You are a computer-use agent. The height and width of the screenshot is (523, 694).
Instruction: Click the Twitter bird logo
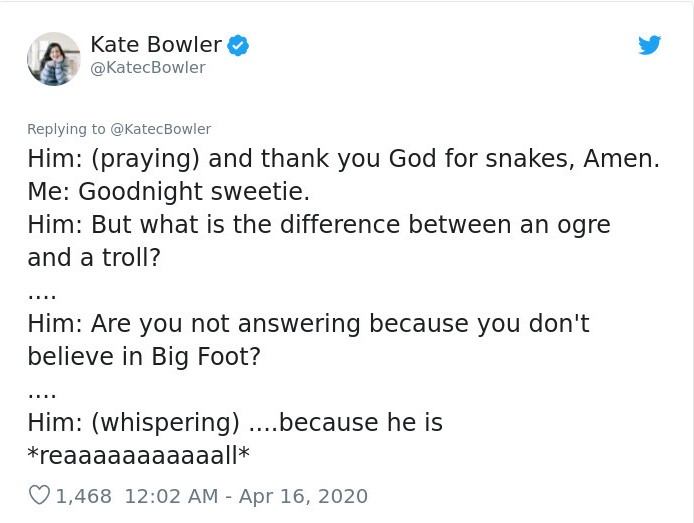pyautogui.click(x=650, y=45)
